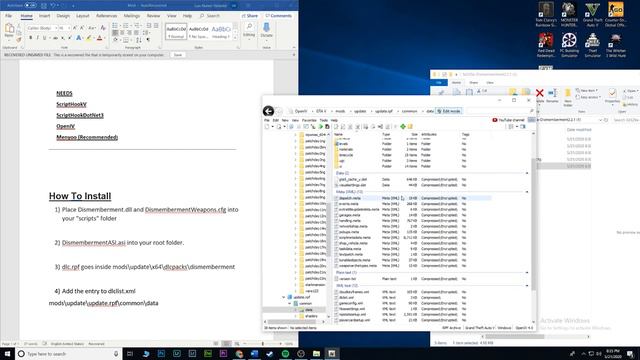Viewport: 640px width, 360px height.
Task: Open the font size dropdown in Word
Action: click(68, 28)
